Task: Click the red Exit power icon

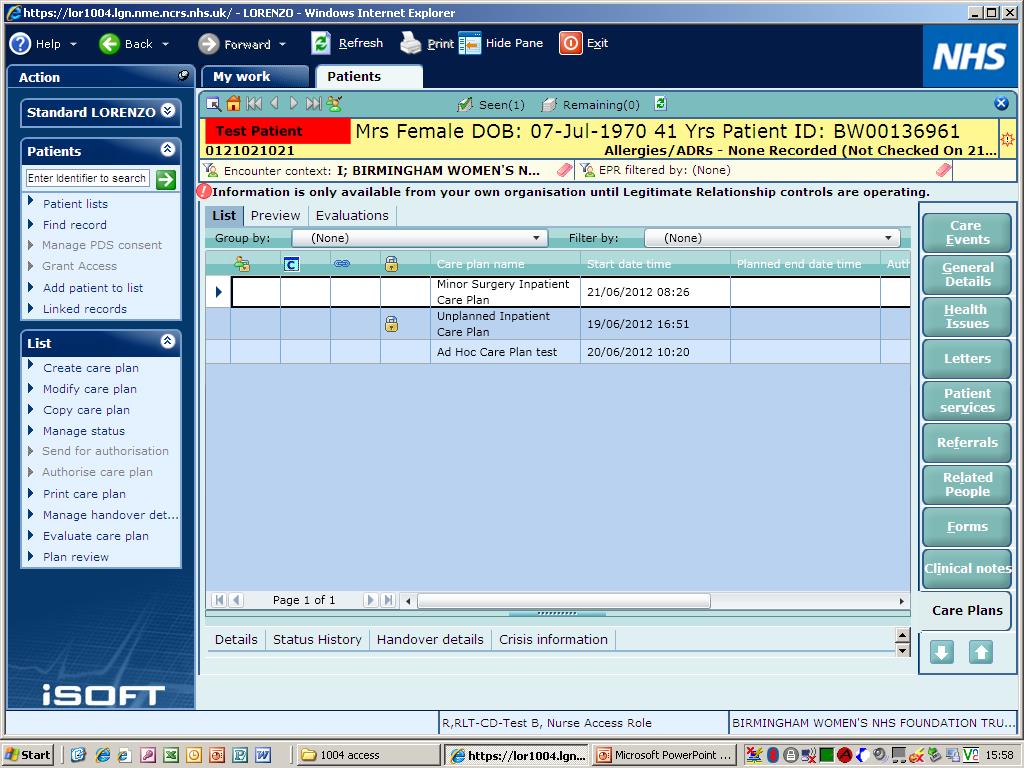Action: [570, 43]
